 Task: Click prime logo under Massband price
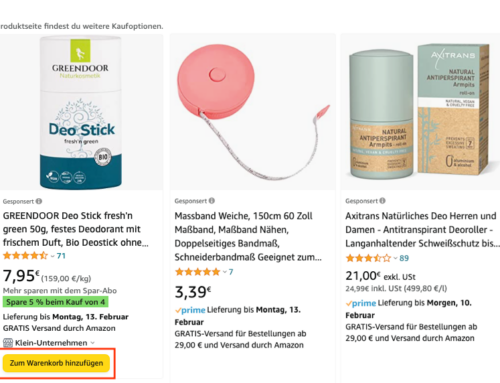point(190,310)
